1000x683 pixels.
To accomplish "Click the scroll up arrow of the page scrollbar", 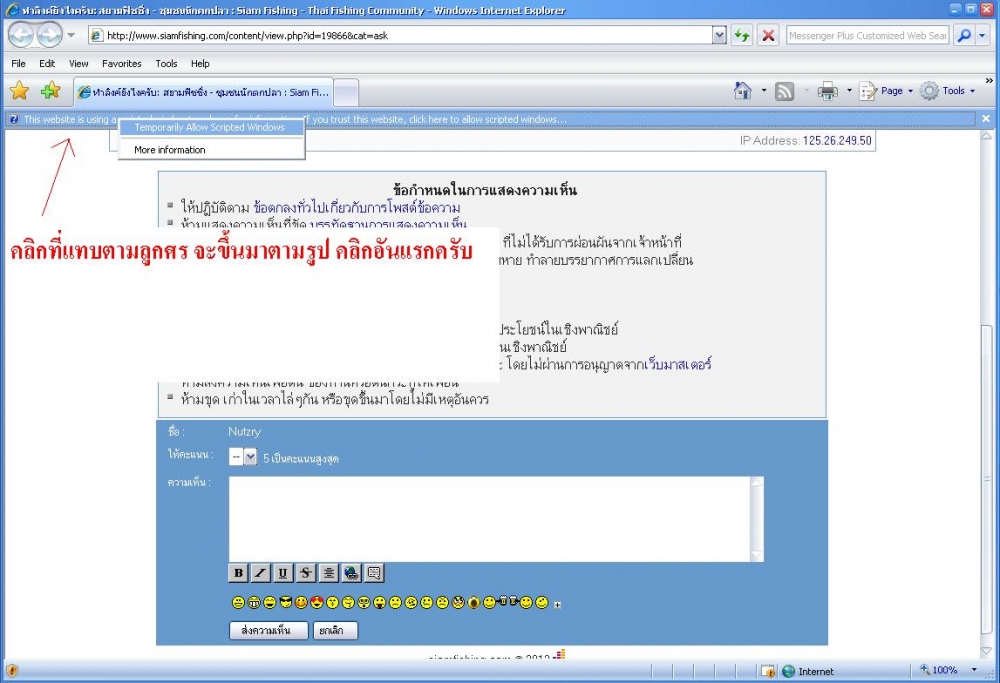I will [986, 136].
